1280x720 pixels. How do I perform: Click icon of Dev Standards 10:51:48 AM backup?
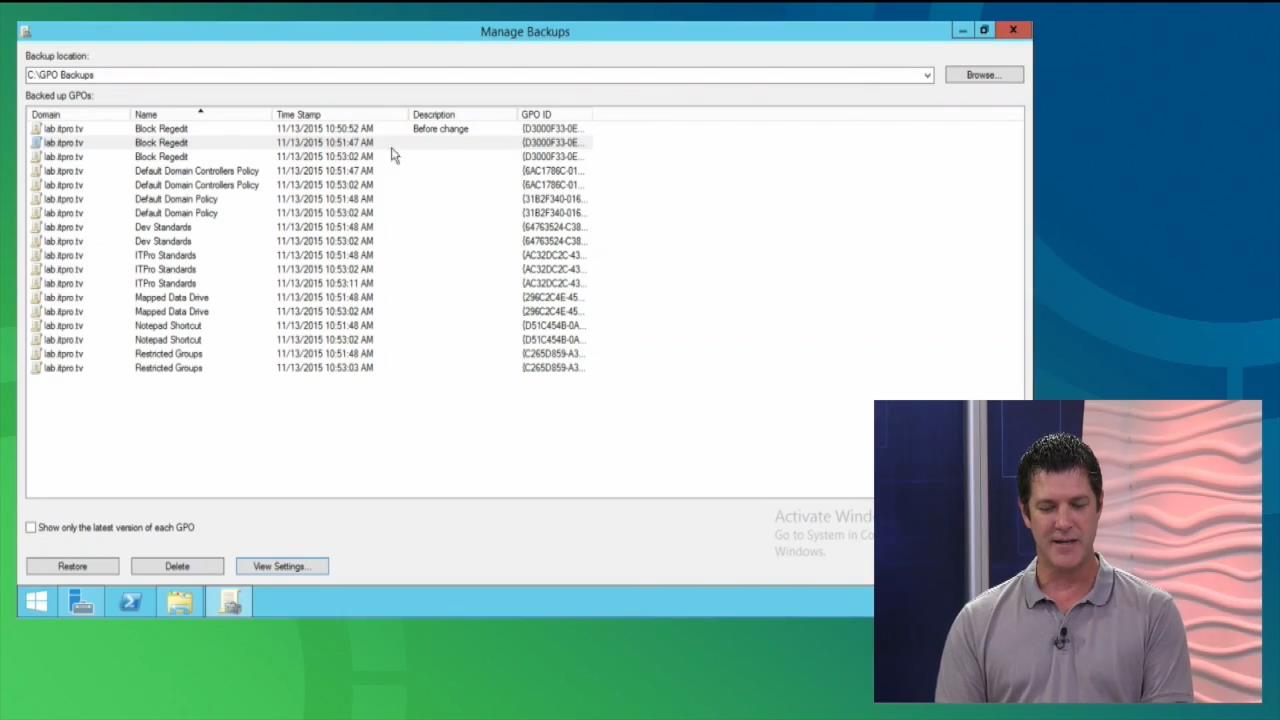(x=36, y=227)
